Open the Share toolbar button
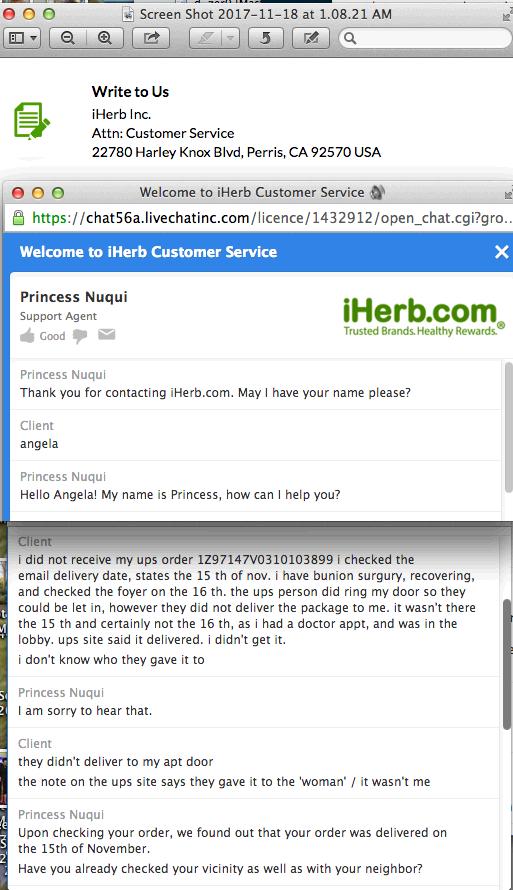 click(151, 38)
